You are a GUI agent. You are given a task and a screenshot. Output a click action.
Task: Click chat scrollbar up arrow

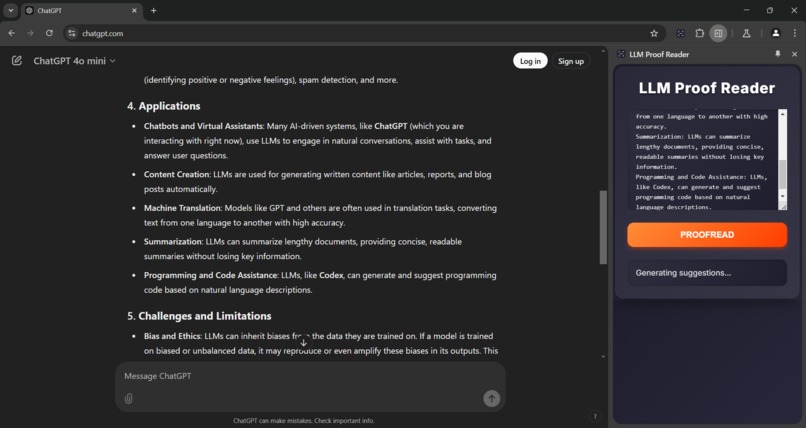603,51
